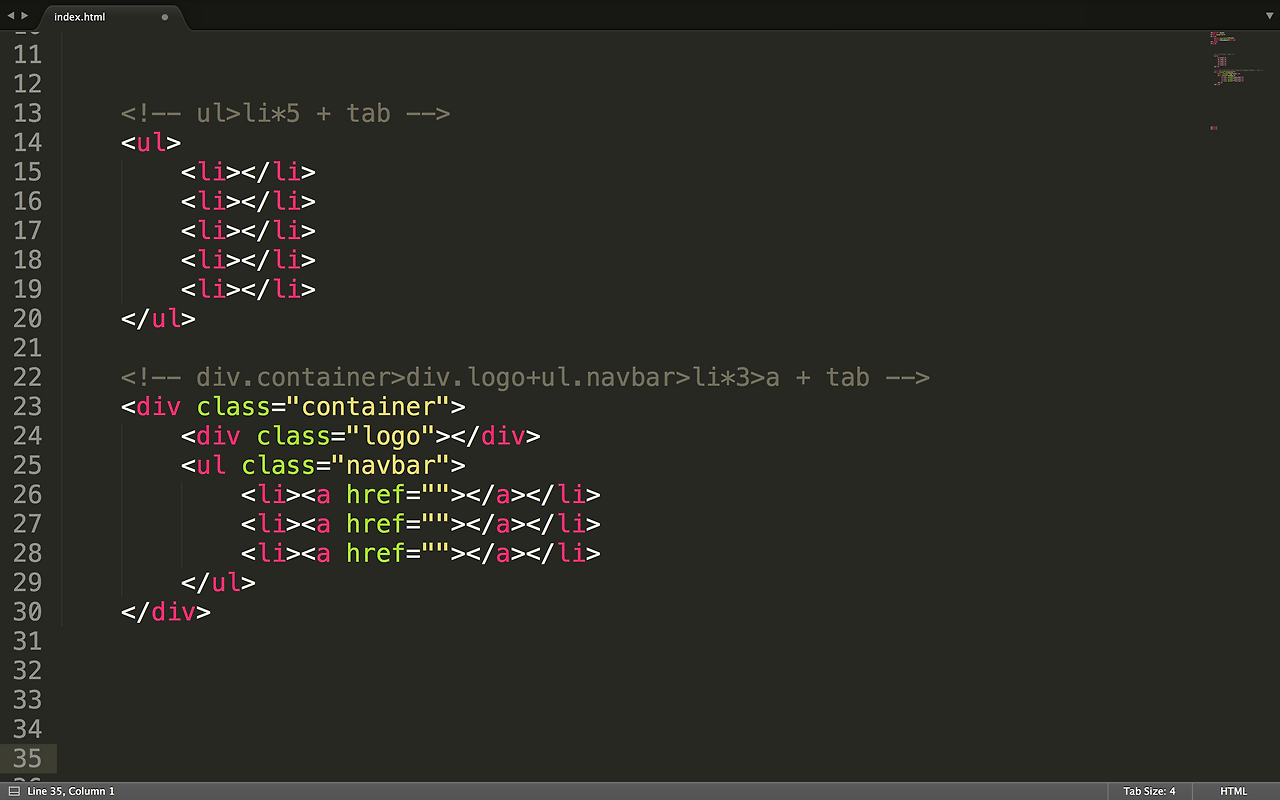
Task: Select gutter line number 11
Action: (x=28, y=54)
